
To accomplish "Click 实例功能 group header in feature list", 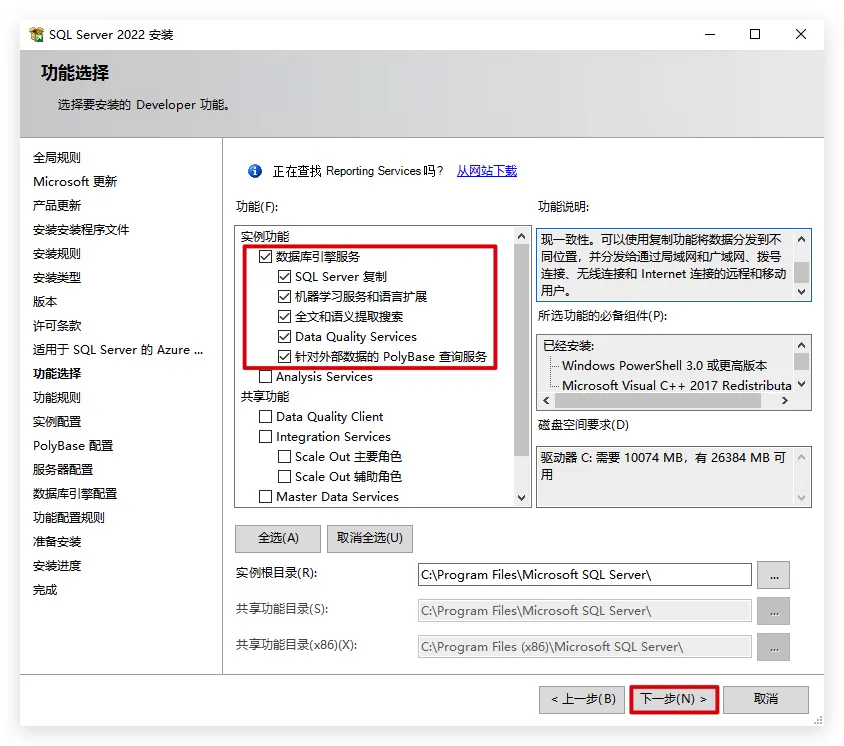I will coord(264,236).
